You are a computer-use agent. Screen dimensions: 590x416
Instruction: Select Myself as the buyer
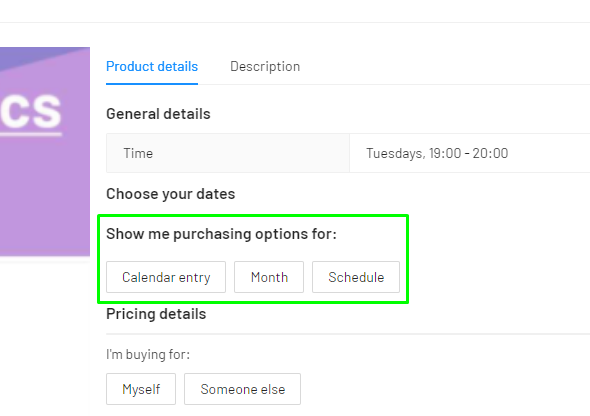point(141,389)
